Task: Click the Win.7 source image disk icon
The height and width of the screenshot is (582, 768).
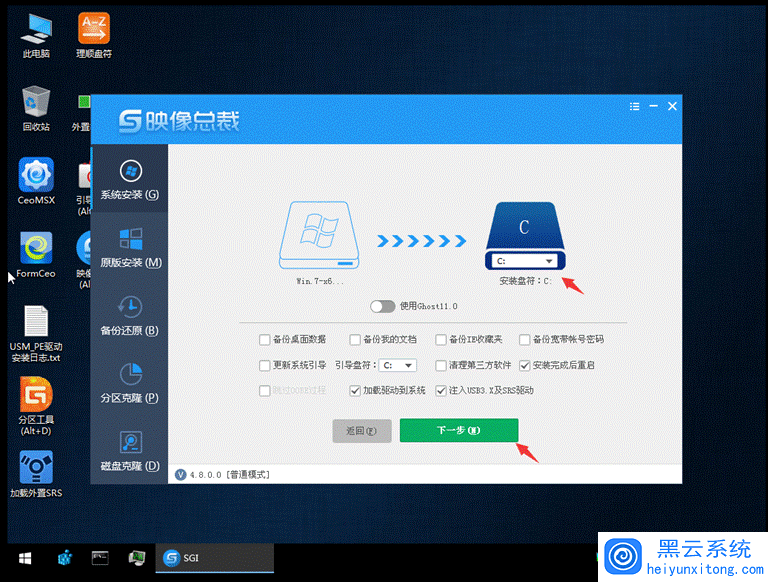Action: 318,235
